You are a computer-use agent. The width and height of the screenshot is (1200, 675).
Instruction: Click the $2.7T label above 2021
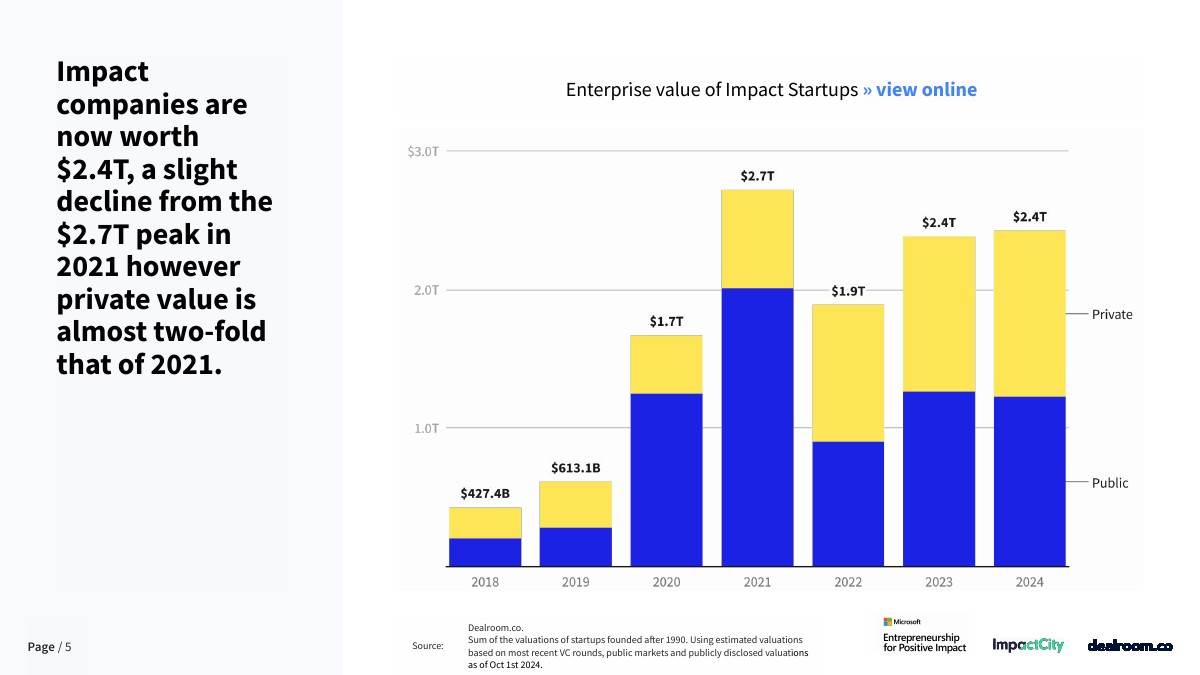coord(757,176)
